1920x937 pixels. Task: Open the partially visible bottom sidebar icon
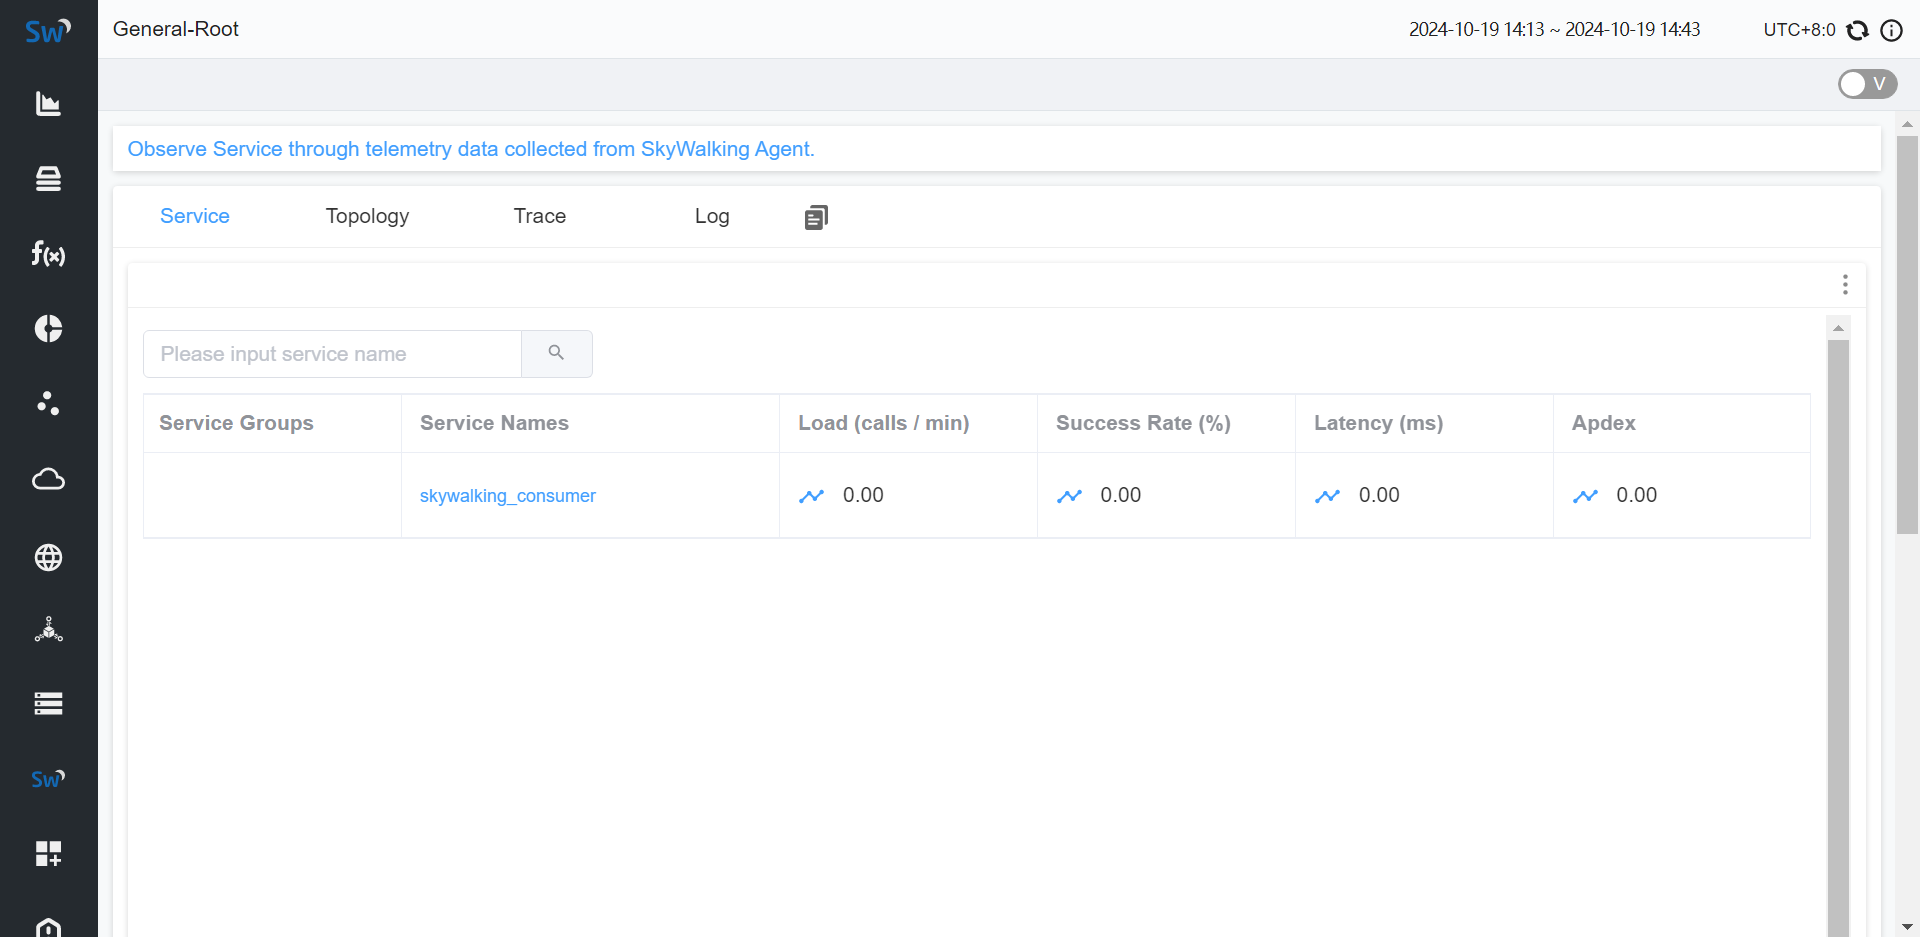pyautogui.click(x=48, y=927)
